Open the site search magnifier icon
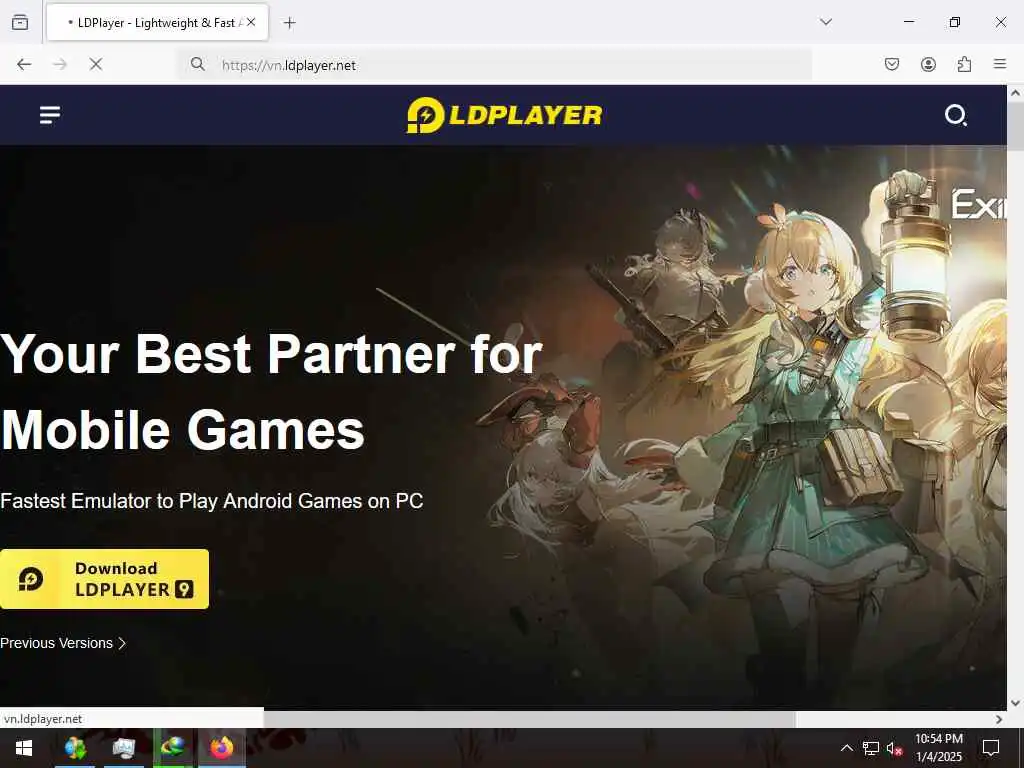1024x768 pixels. pyautogui.click(x=956, y=115)
